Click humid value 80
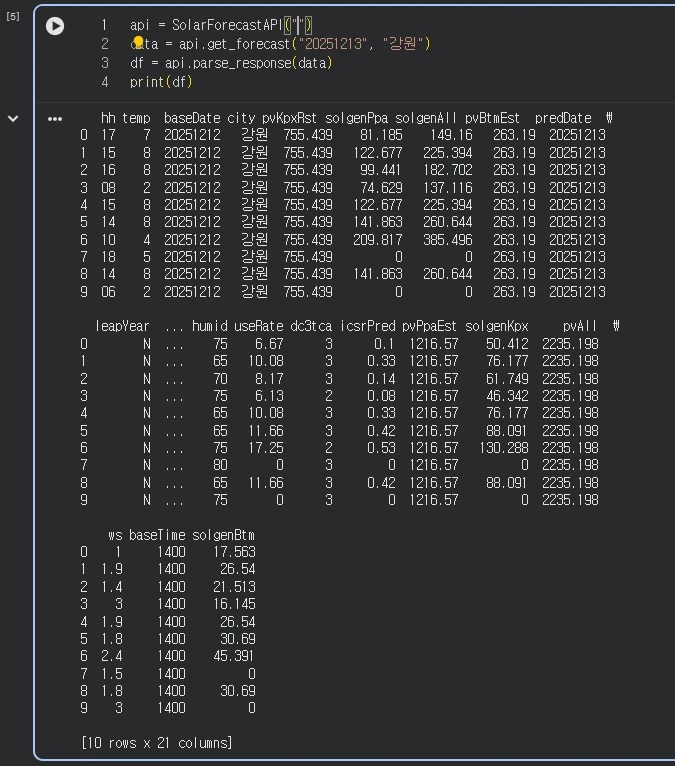This screenshot has width=675, height=766. pos(220,465)
